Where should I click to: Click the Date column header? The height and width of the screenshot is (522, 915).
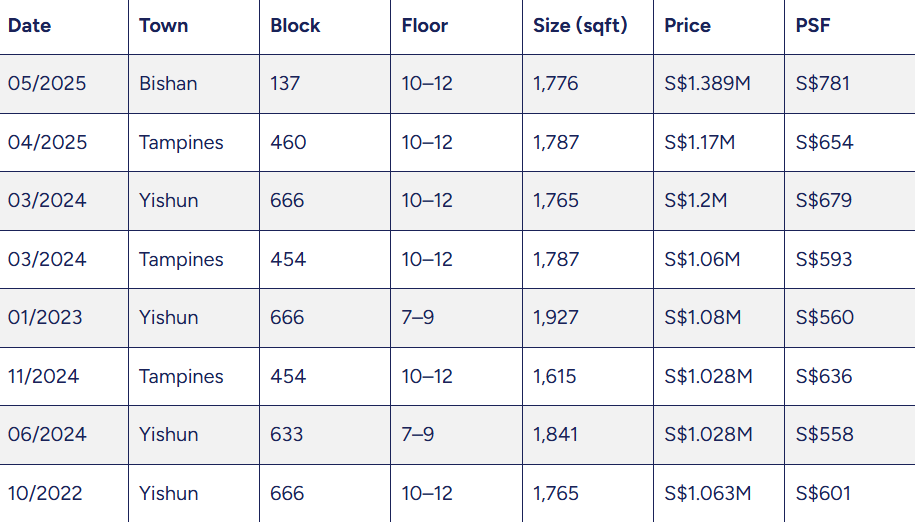(30, 26)
